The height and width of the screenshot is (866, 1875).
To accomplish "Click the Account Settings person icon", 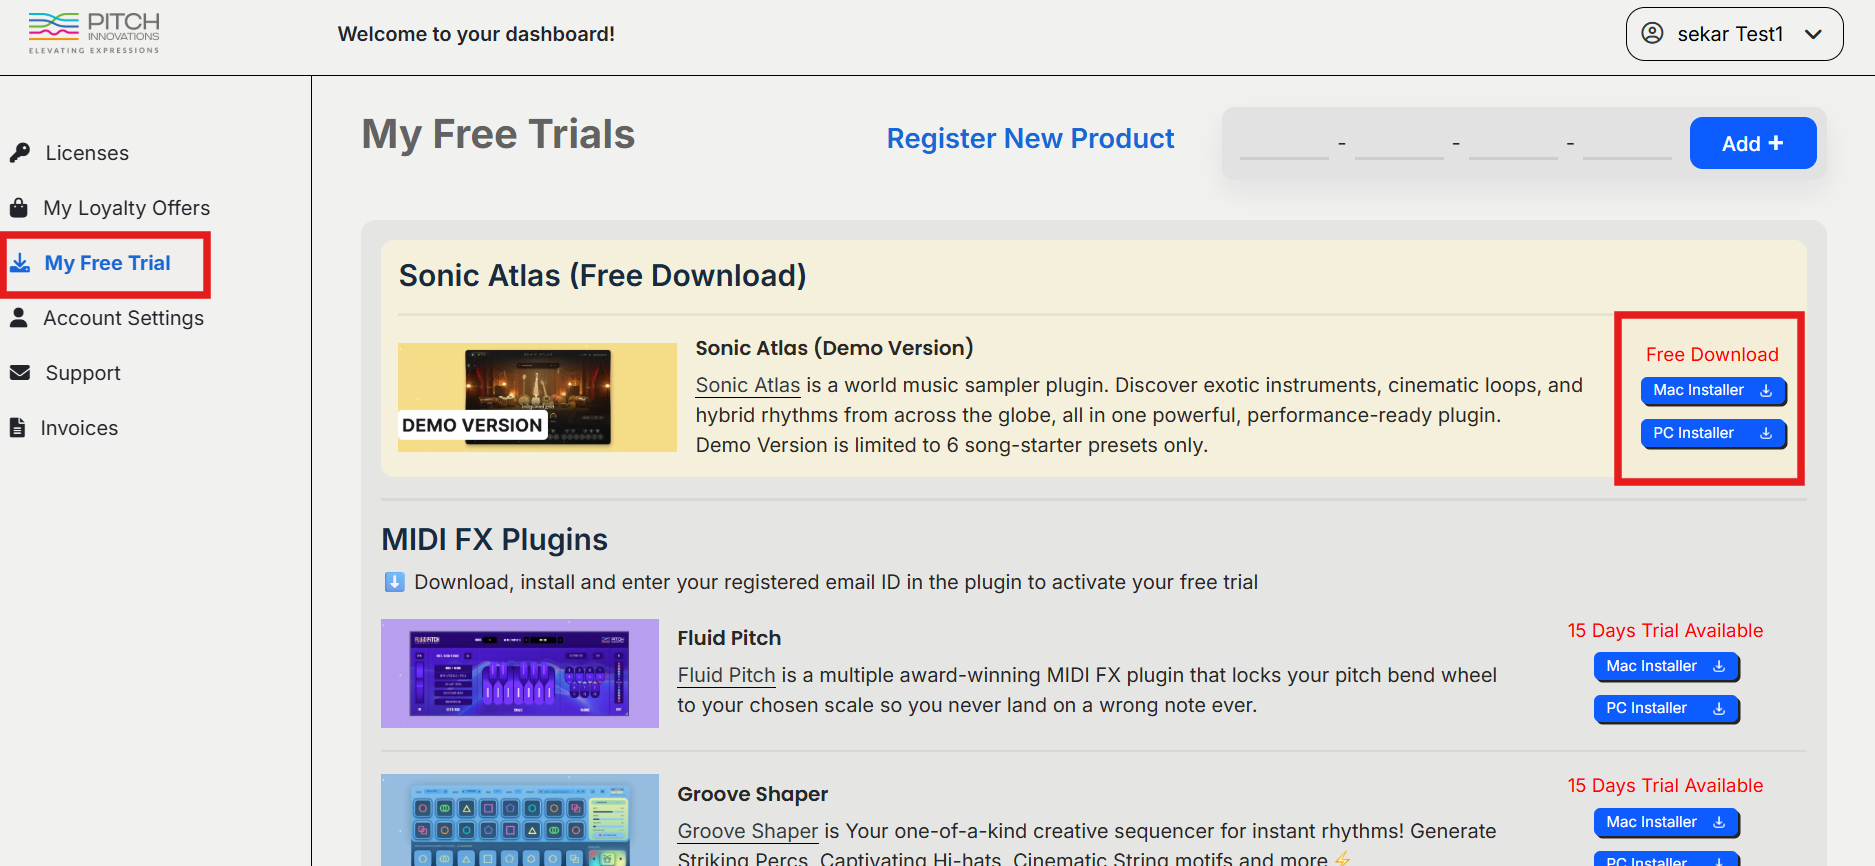I will (x=19, y=318).
